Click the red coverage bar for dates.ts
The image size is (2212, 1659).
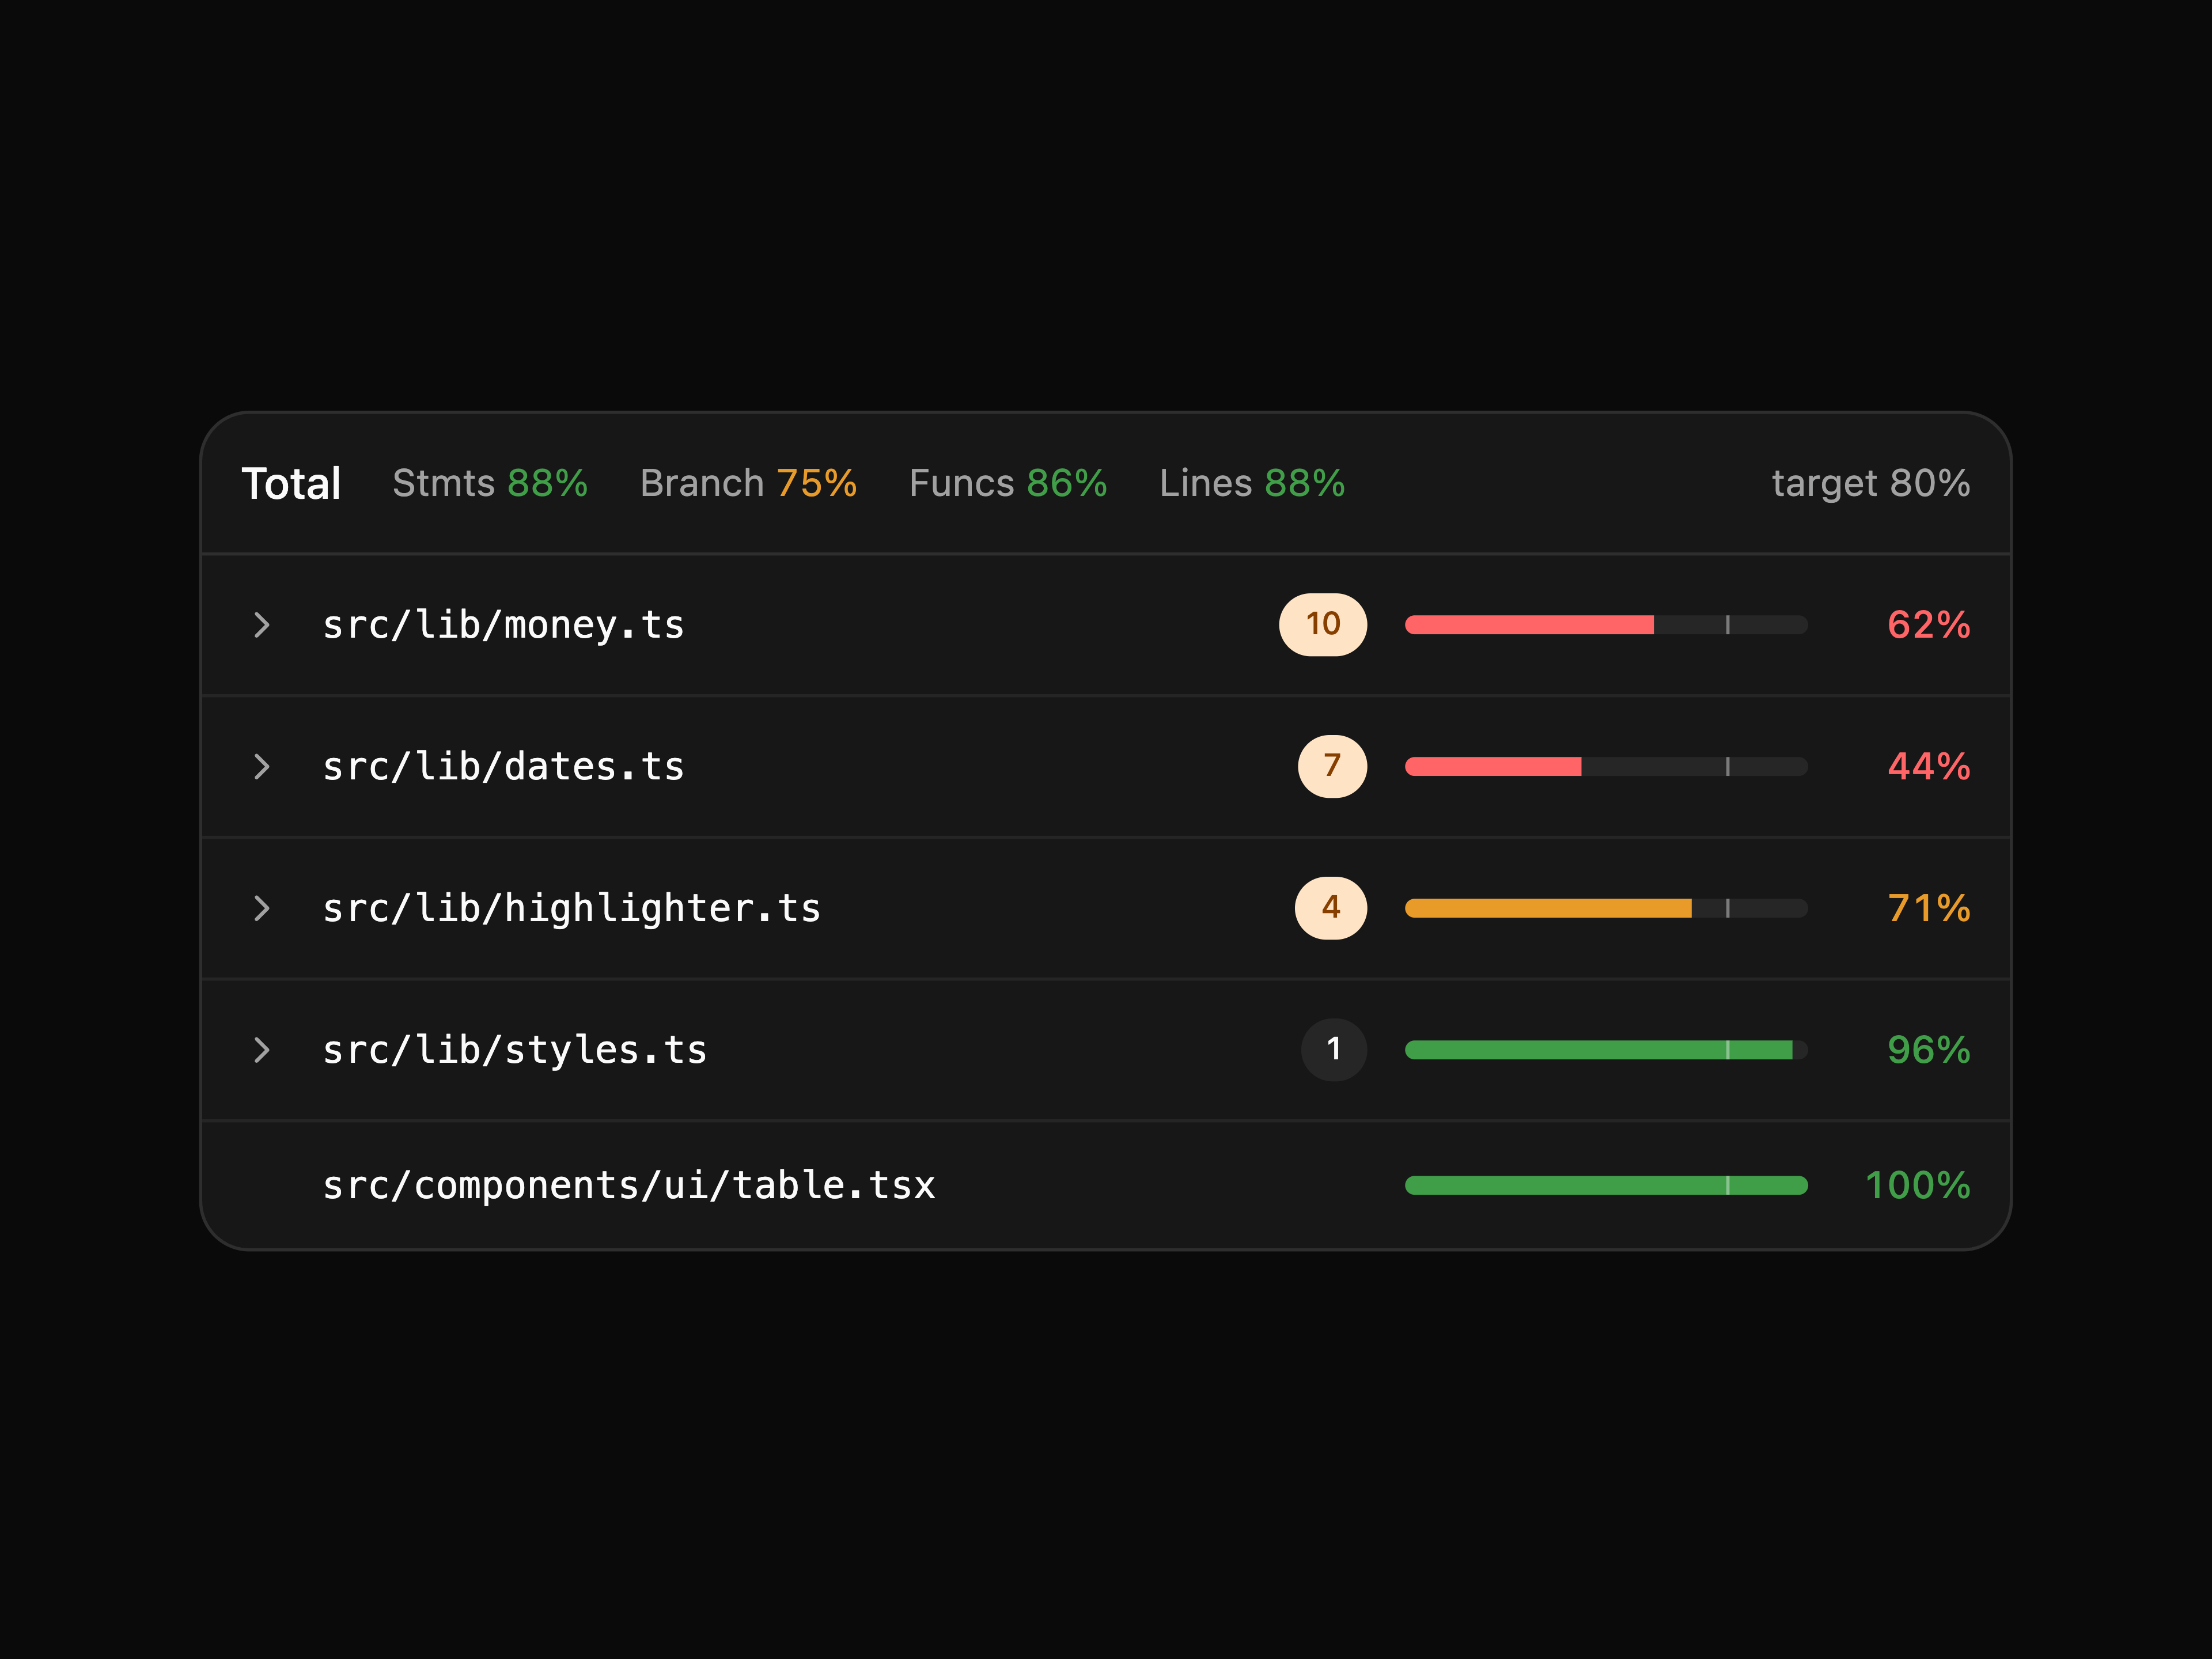click(x=1606, y=767)
